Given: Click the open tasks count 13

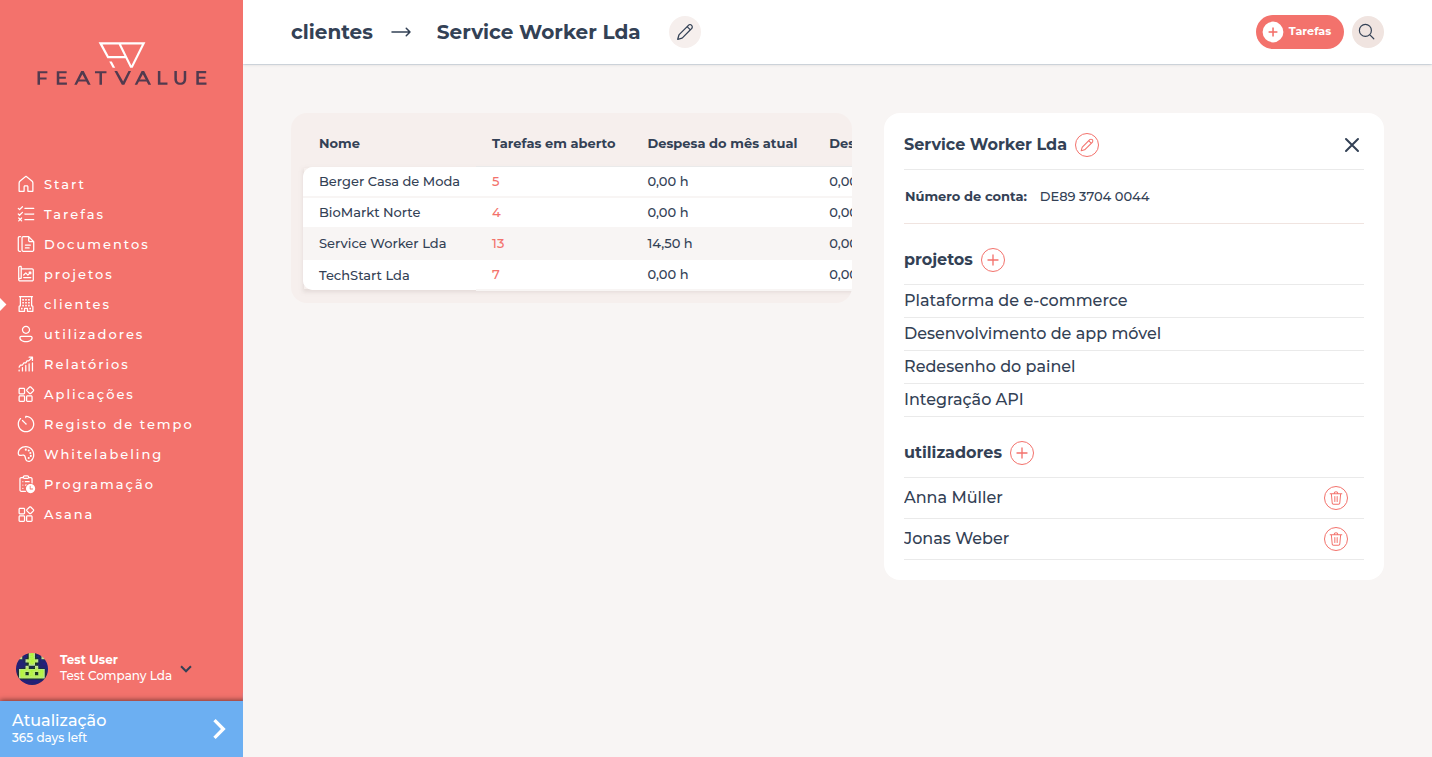Looking at the screenshot, I should (x=498, y=244).
